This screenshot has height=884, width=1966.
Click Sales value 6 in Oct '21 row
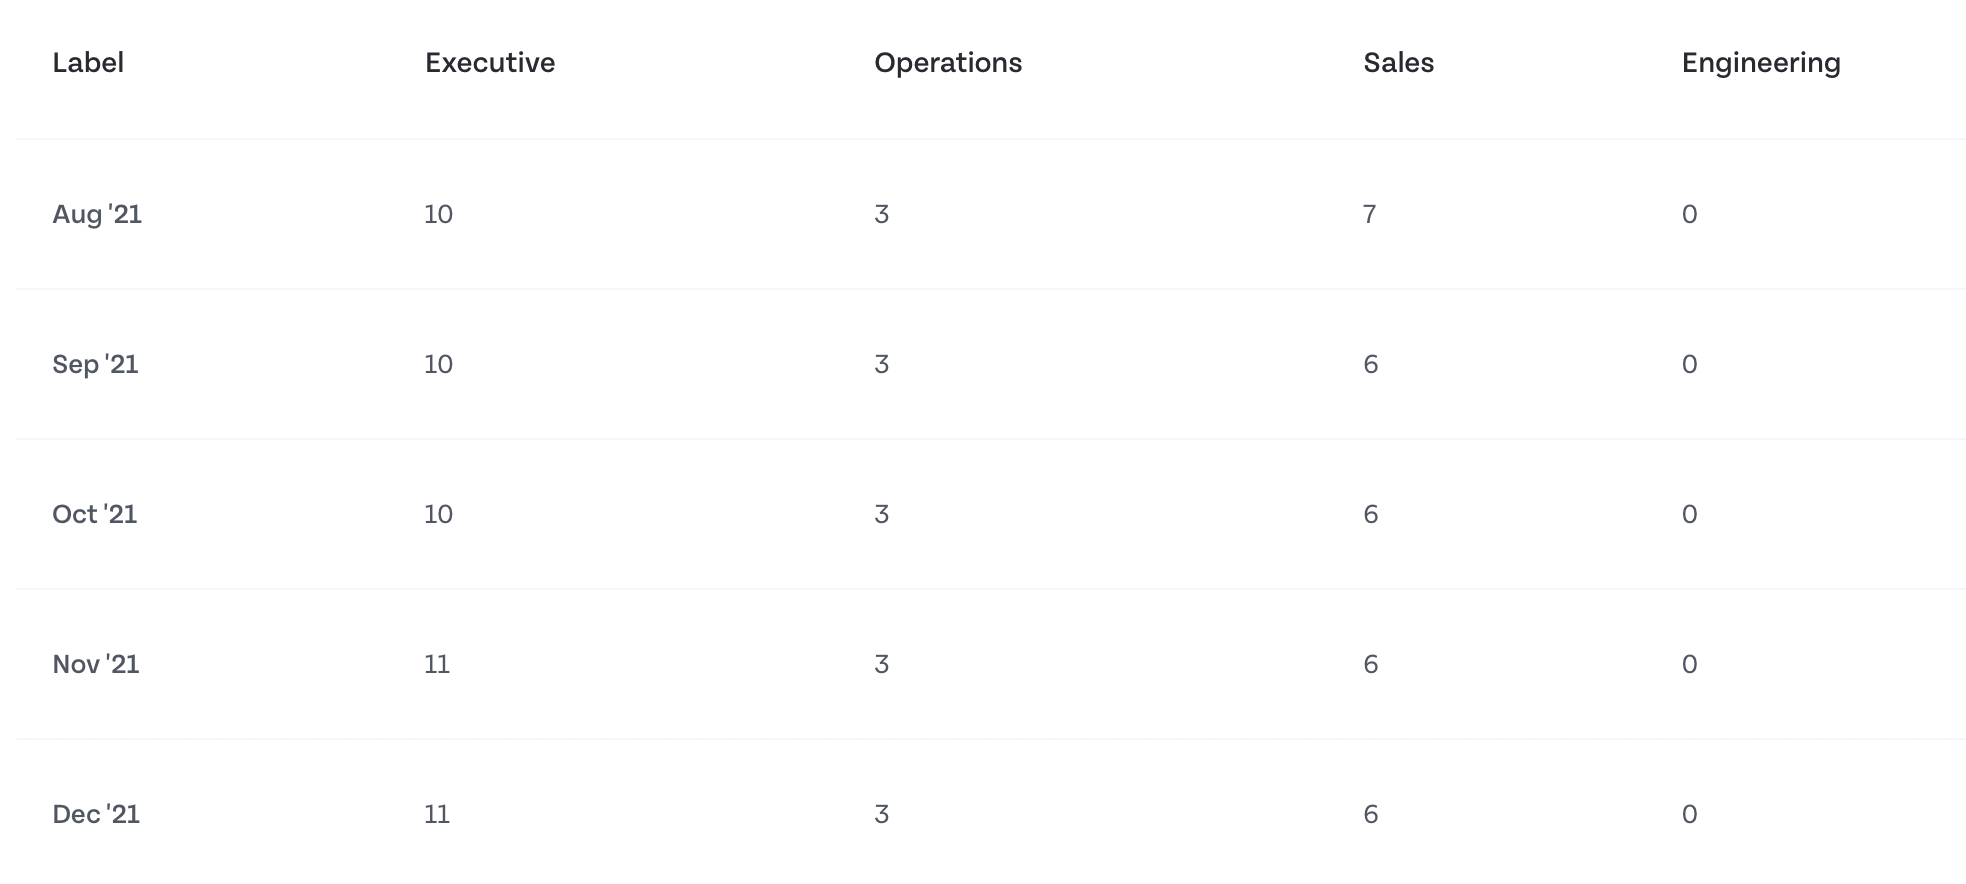(1370, 514)
